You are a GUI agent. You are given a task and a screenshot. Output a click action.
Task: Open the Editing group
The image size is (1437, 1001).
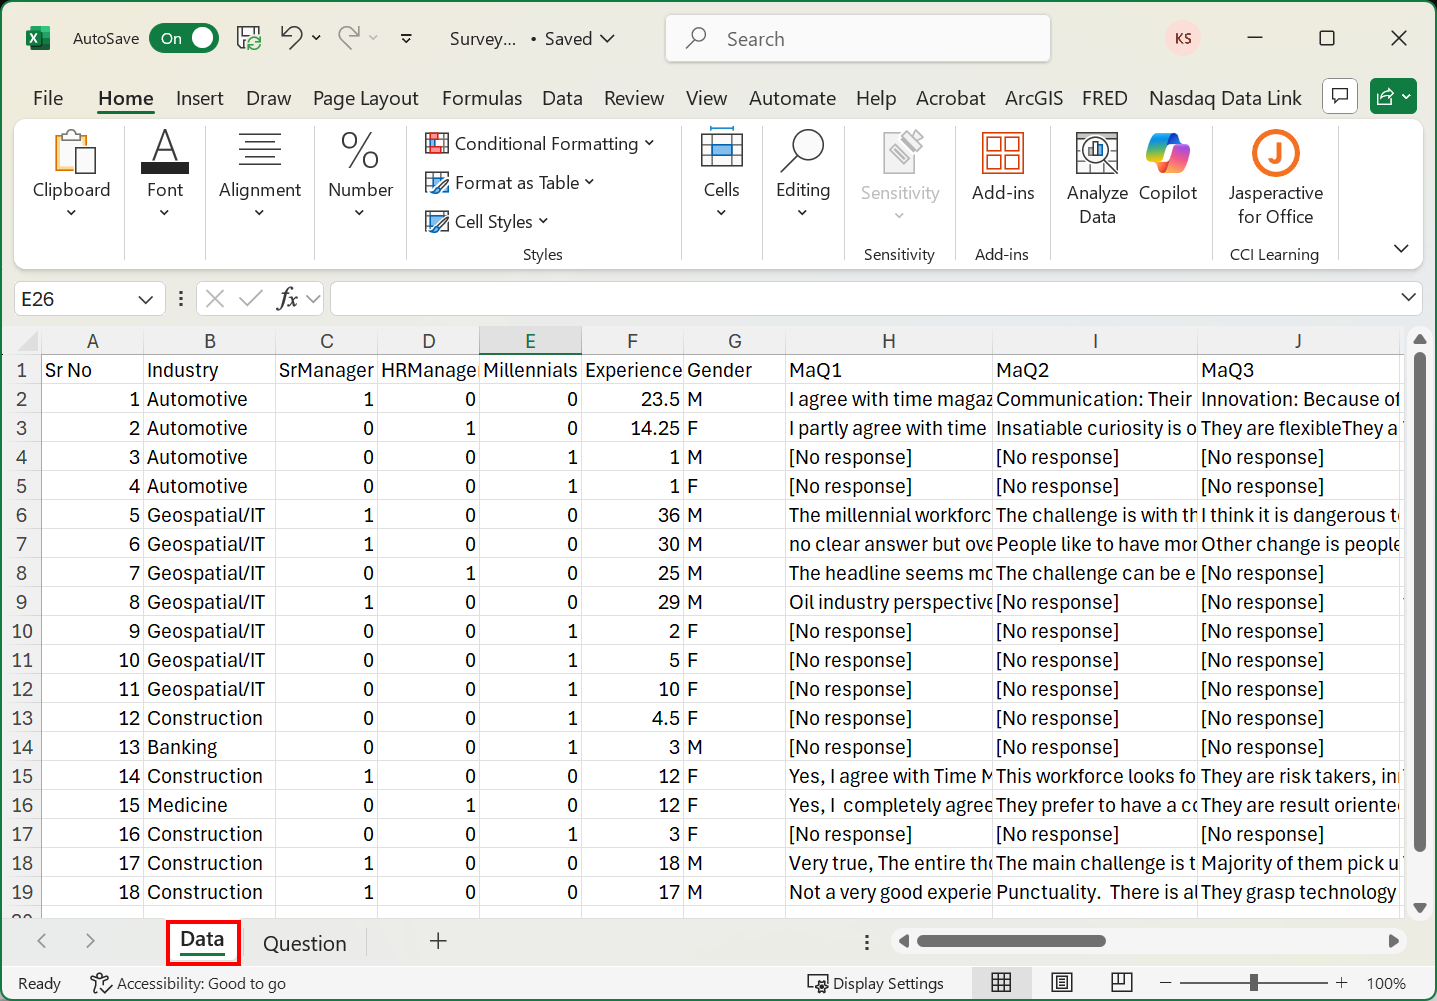point(803,175)
